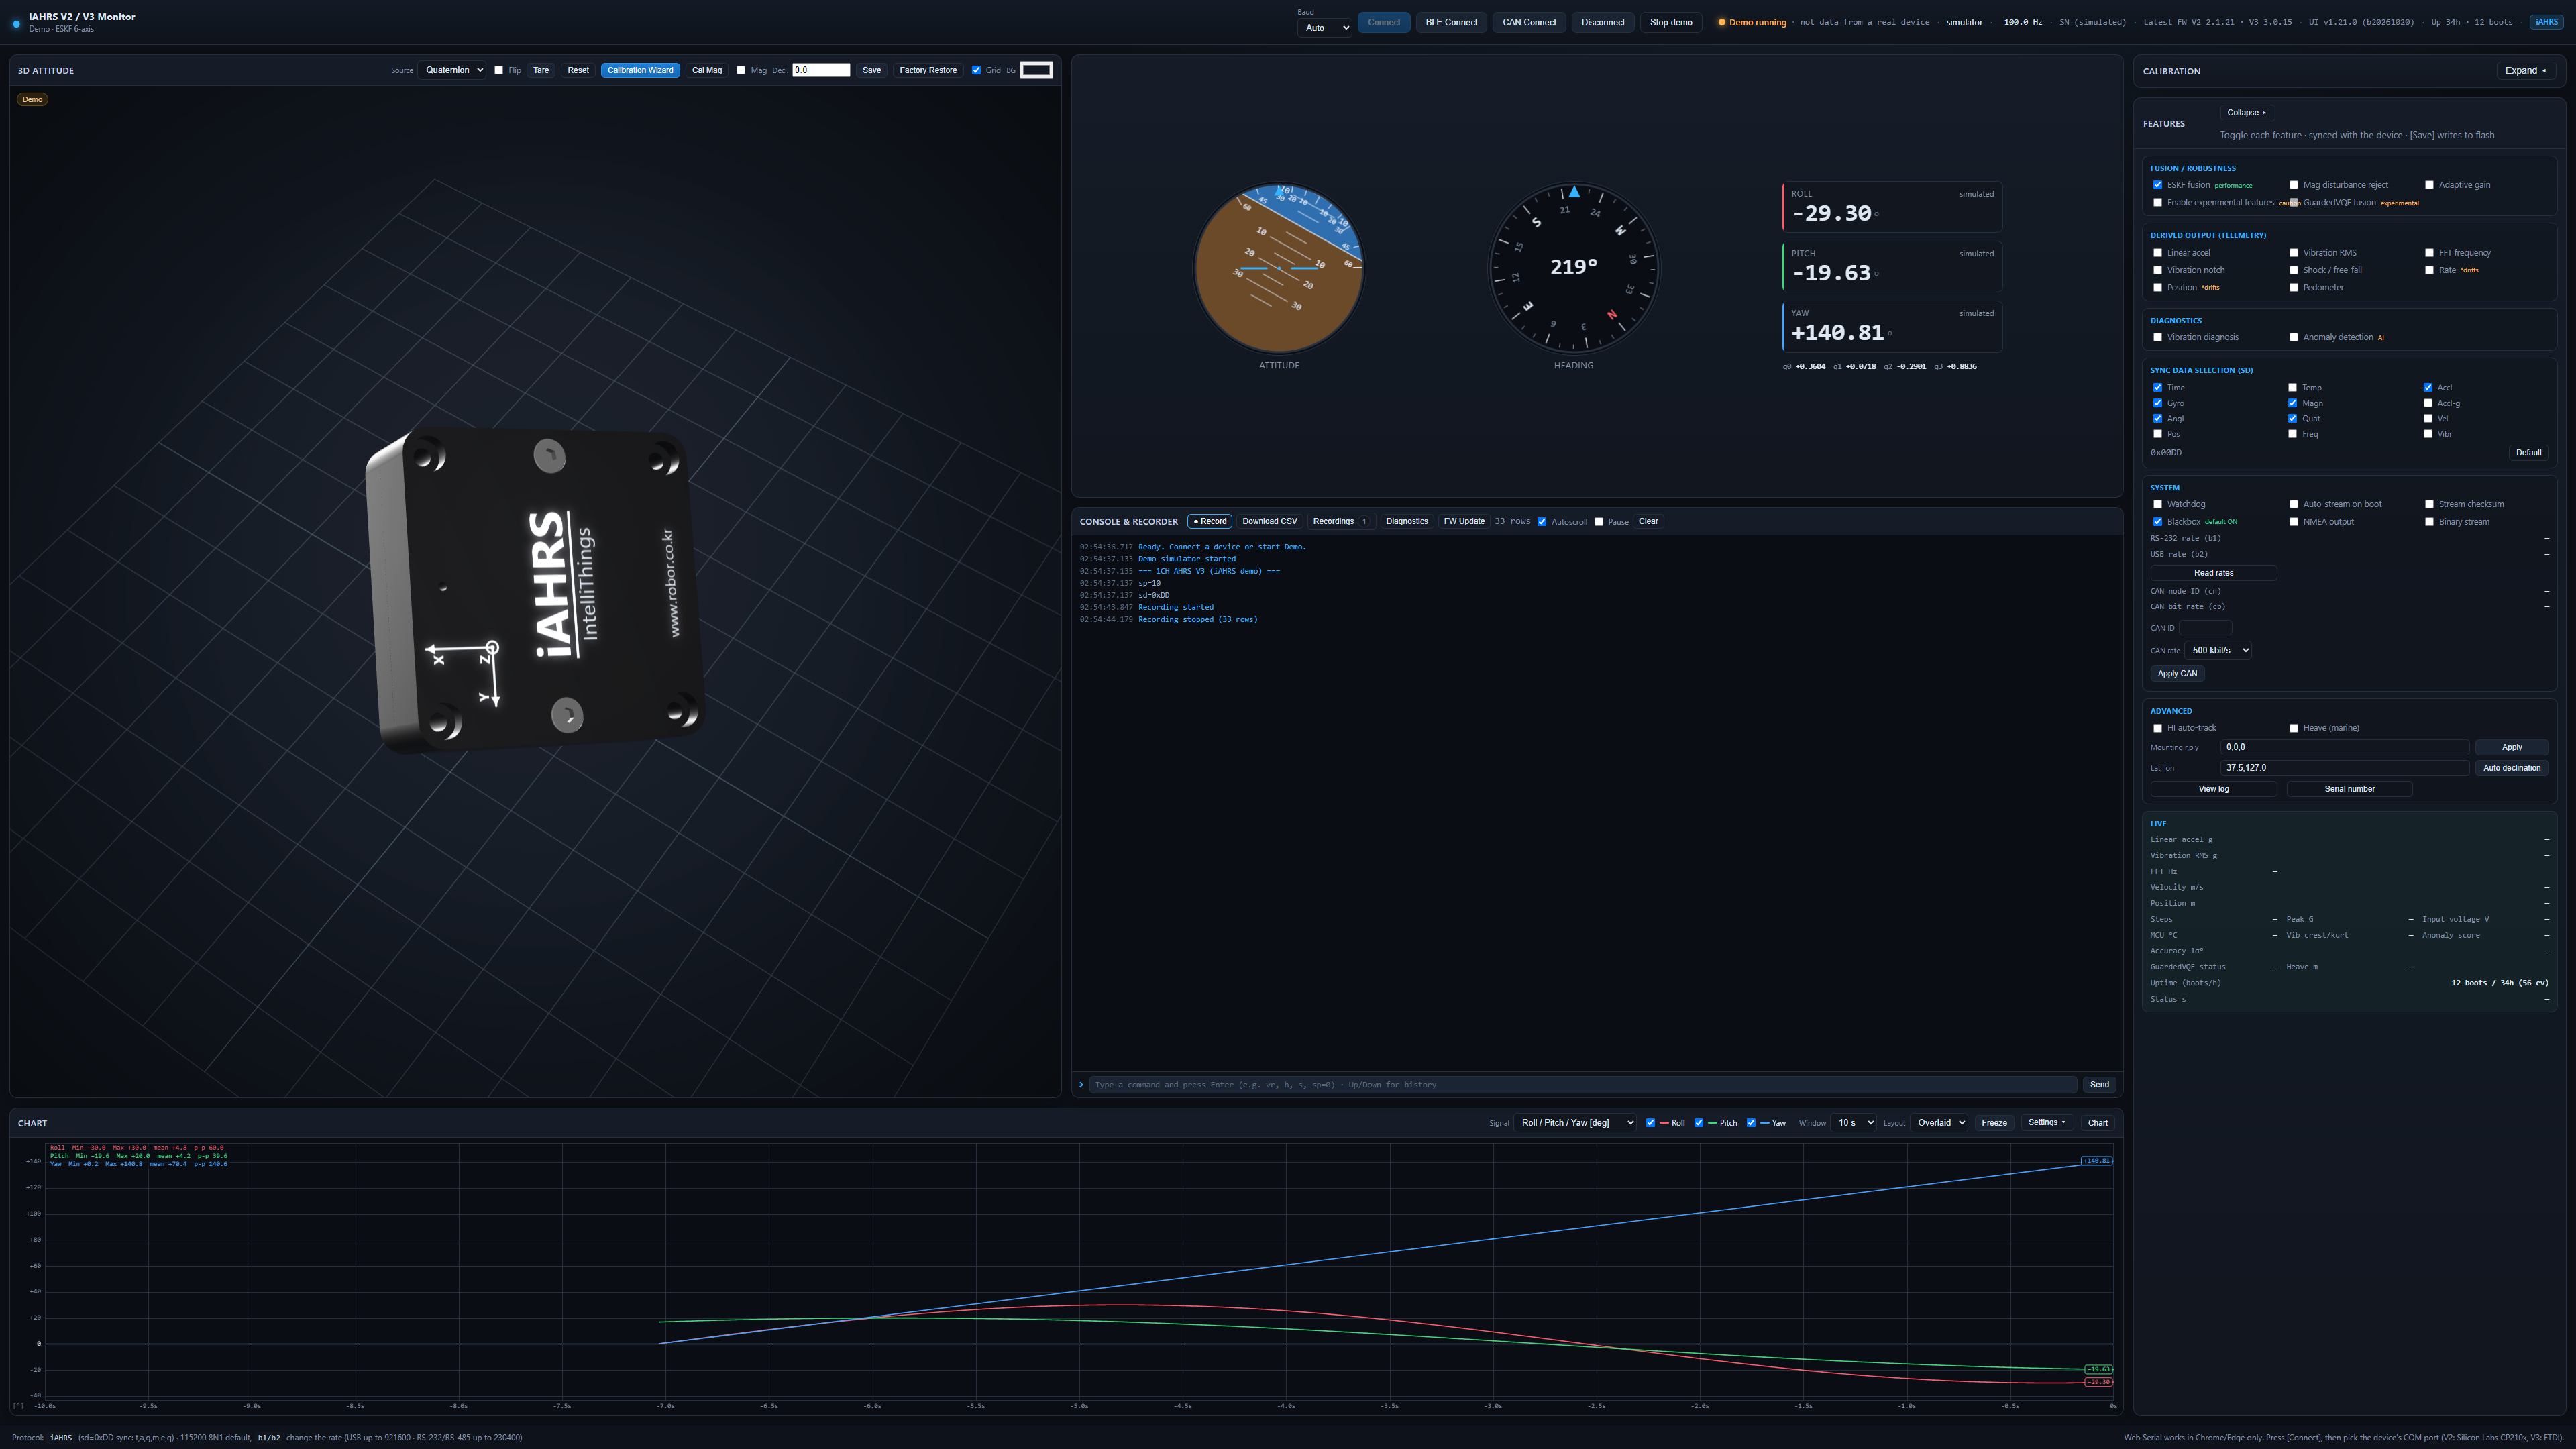Open the Source Quaternion dropdown
Image resolution: width=2576 pixels, height=1449 pixels.
(x=453, y=70)
